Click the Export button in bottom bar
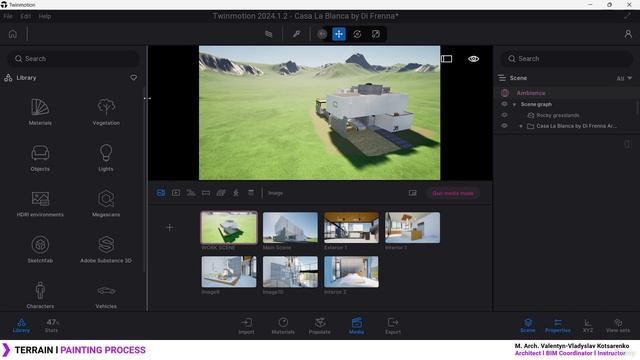This screenshot has height=360, width=640. tap(393, 326)
